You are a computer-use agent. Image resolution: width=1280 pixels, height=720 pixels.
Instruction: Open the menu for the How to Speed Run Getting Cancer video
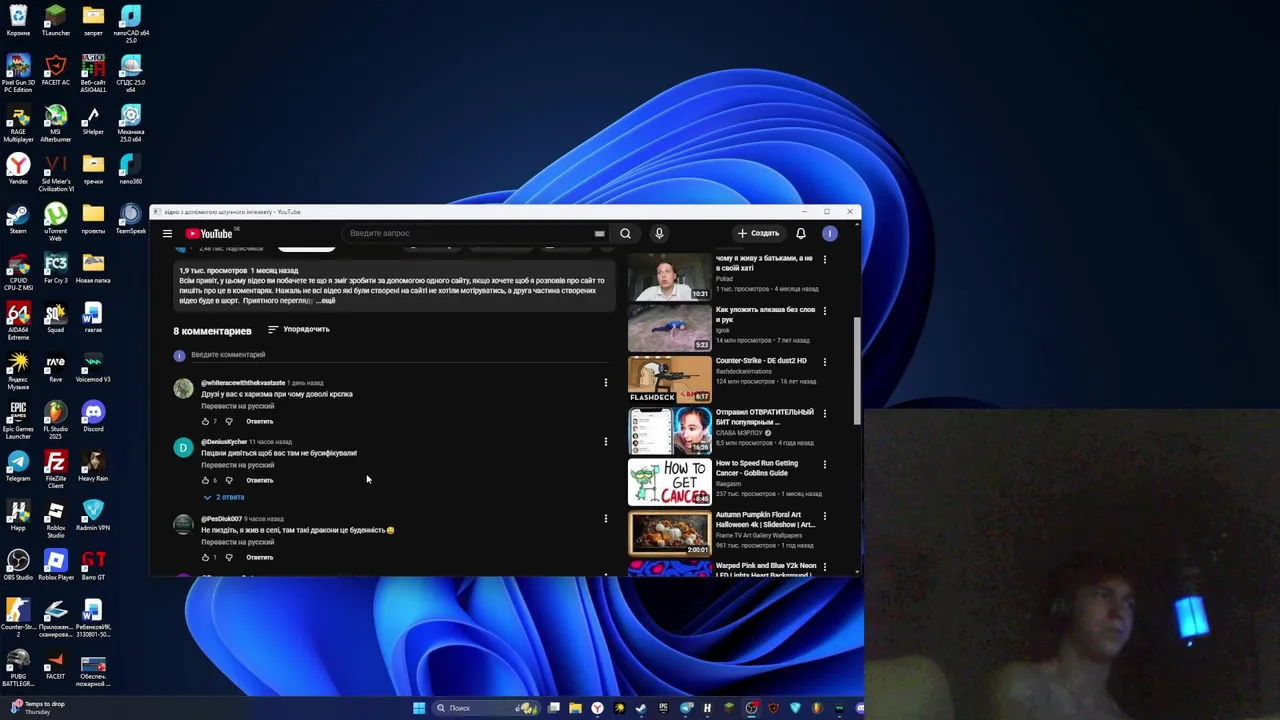click(x=825, y=464)
